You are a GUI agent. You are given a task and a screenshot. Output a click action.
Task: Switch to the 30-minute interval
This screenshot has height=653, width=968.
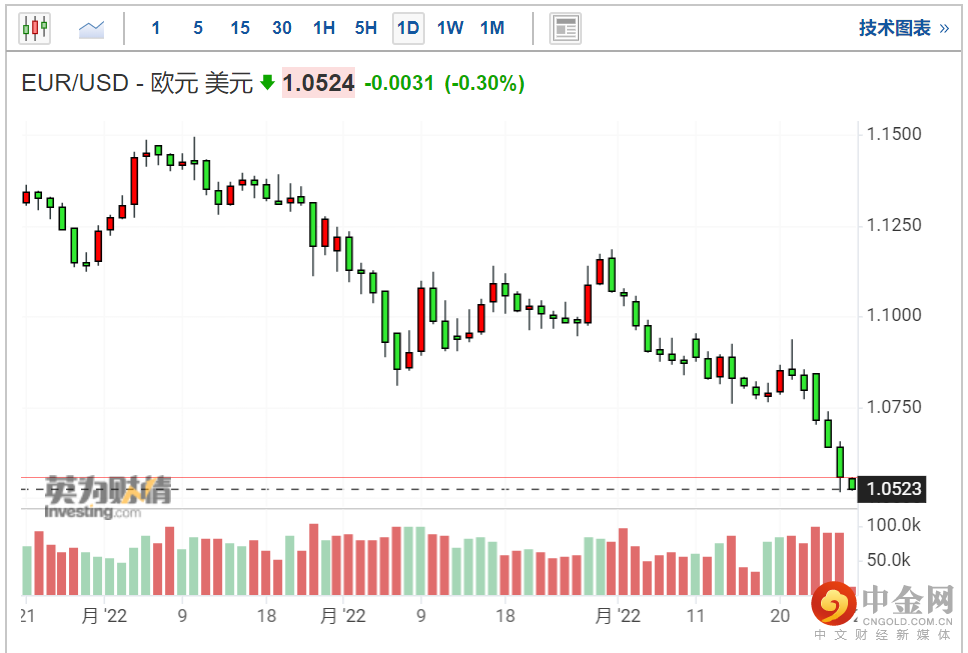point(282,28)
